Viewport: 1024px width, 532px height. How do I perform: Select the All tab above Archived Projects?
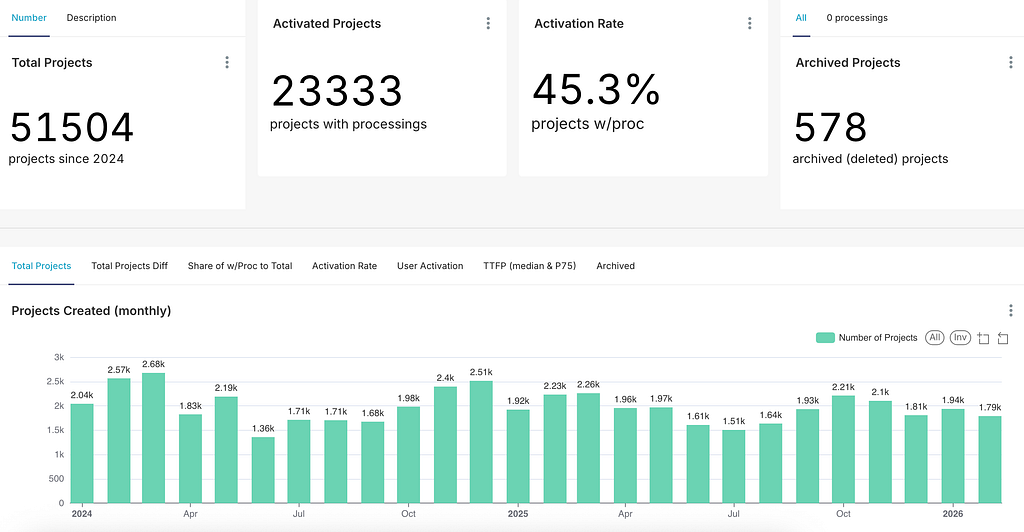tap(801, 18)
